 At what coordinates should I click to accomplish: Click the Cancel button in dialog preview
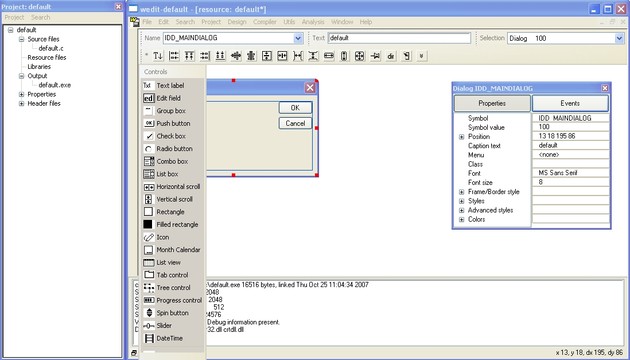[295, 123]
